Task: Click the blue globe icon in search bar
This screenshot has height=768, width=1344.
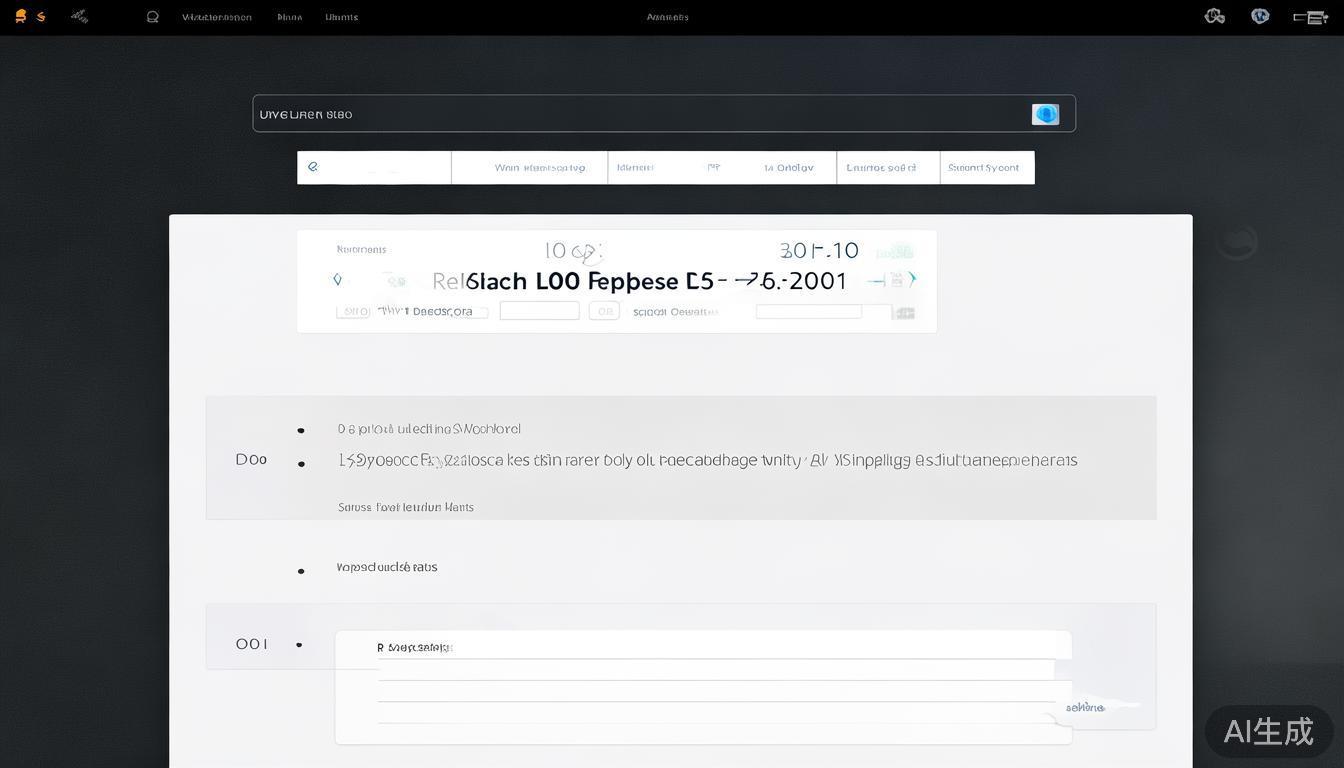Action: pos(1045,114)
